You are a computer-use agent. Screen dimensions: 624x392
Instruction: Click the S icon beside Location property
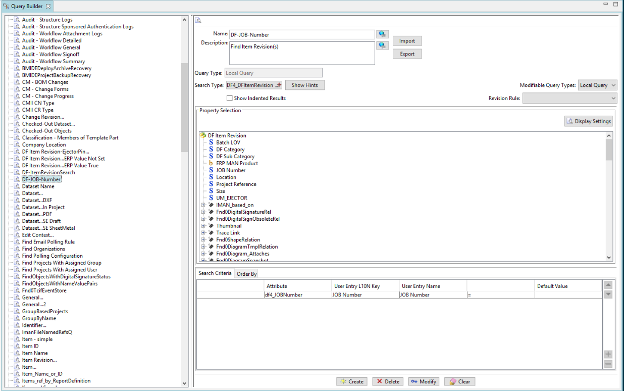211,177
